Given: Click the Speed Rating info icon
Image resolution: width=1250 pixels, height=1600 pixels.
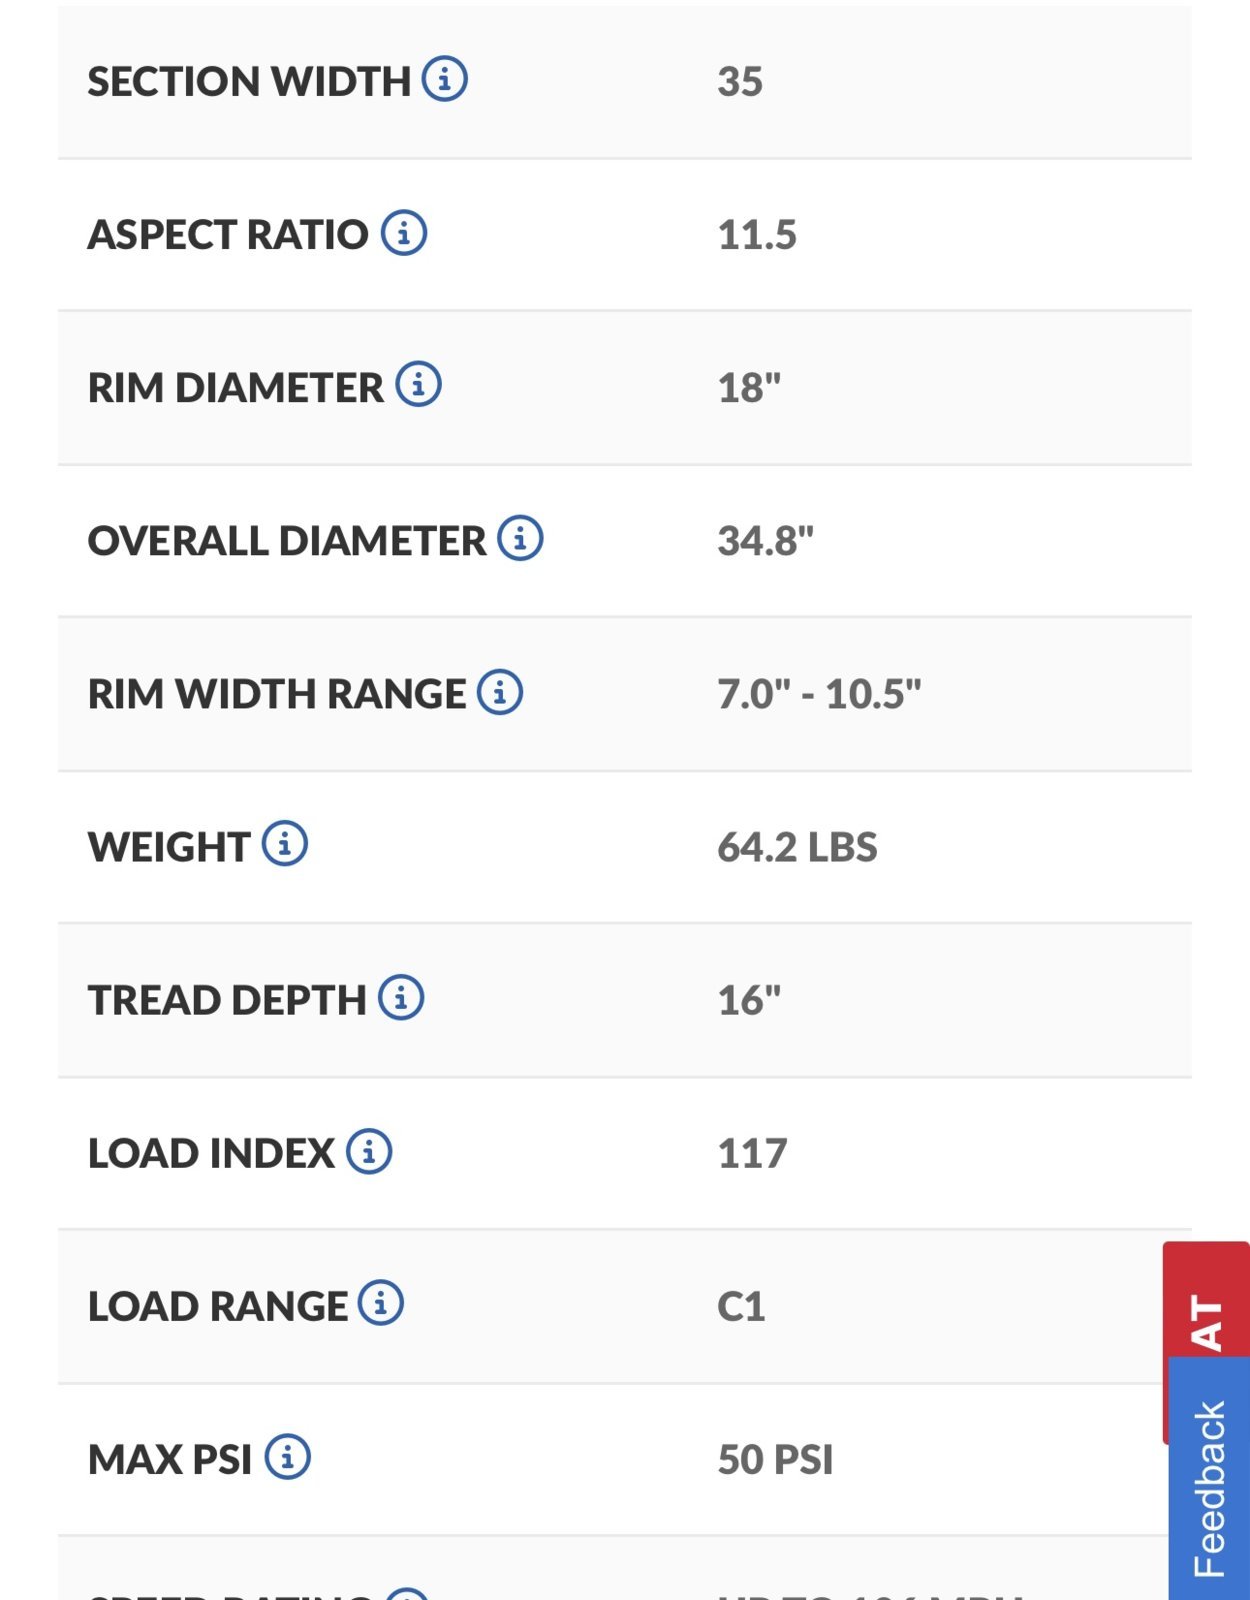Looking at the screenshot, I should 408,1594.
